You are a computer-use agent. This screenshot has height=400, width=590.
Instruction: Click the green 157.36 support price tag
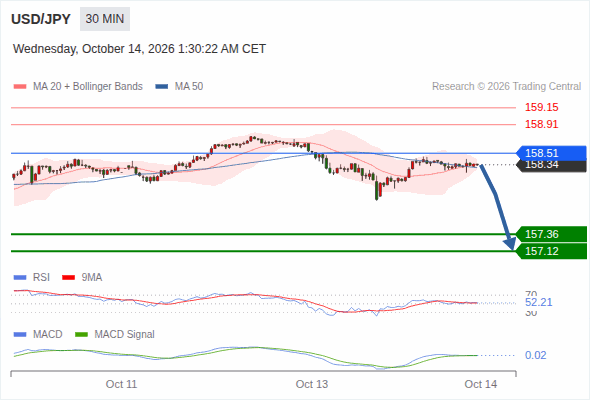tap(551, 234)
